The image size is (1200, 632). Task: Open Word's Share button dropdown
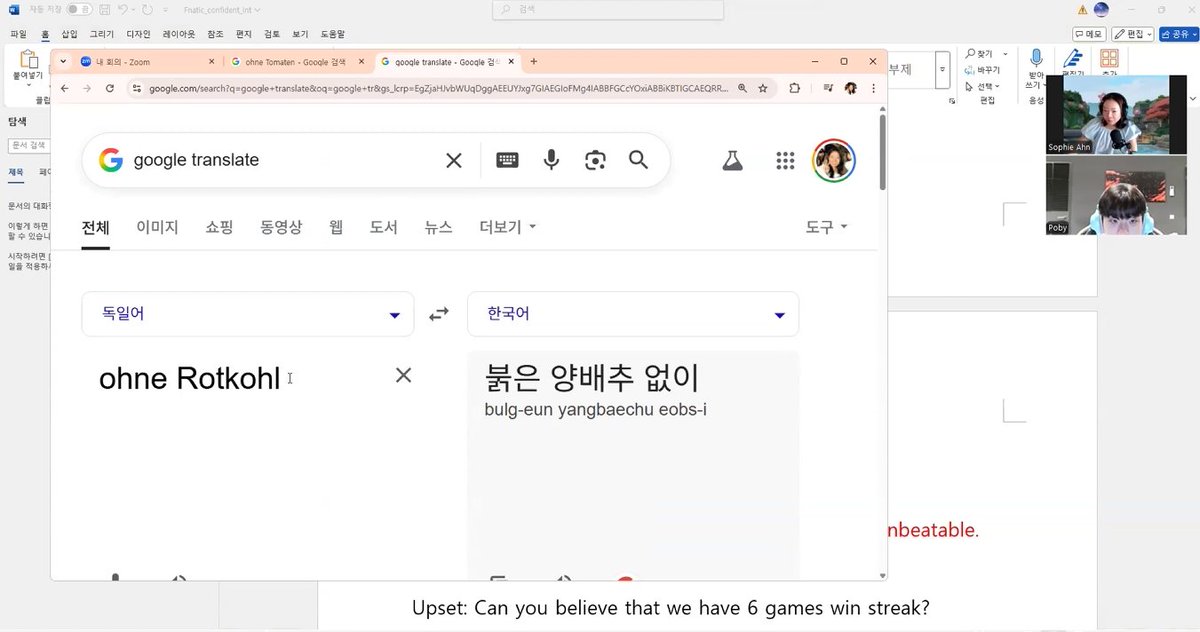1178,34
